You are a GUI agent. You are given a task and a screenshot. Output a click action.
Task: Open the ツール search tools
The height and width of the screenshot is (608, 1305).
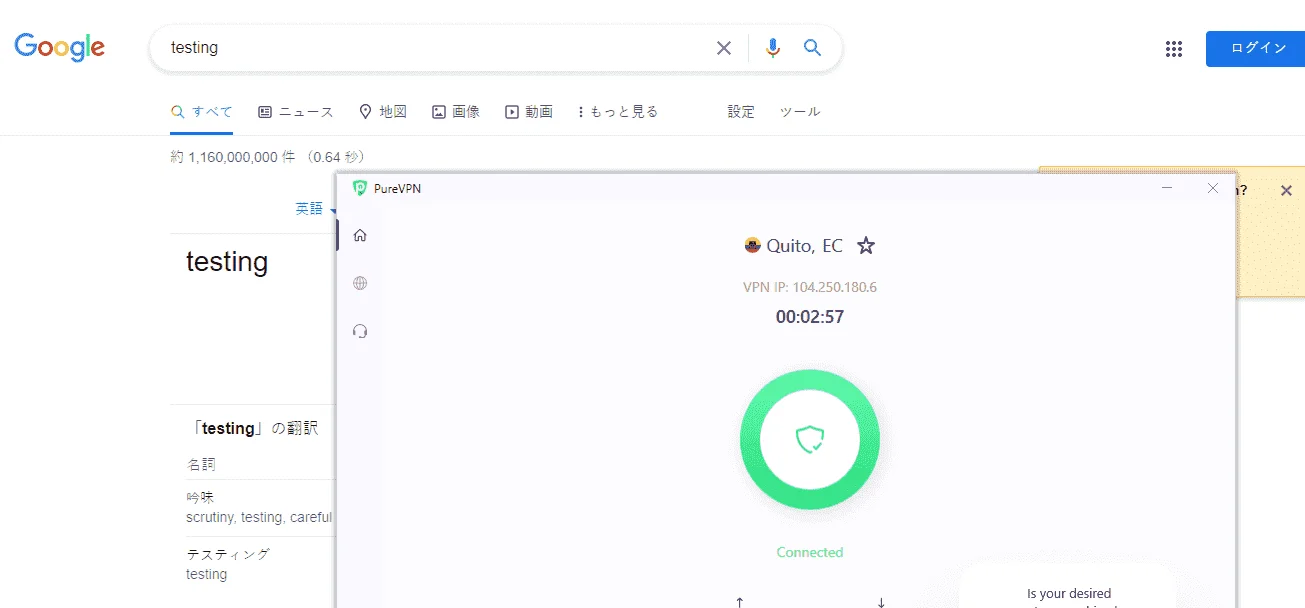pos(800,112)
